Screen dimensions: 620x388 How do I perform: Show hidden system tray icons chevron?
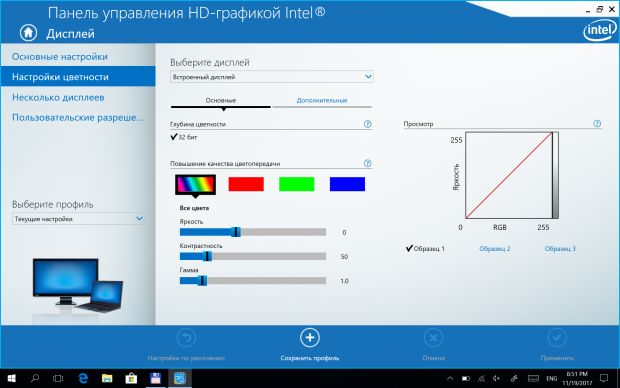click(450, 379)
